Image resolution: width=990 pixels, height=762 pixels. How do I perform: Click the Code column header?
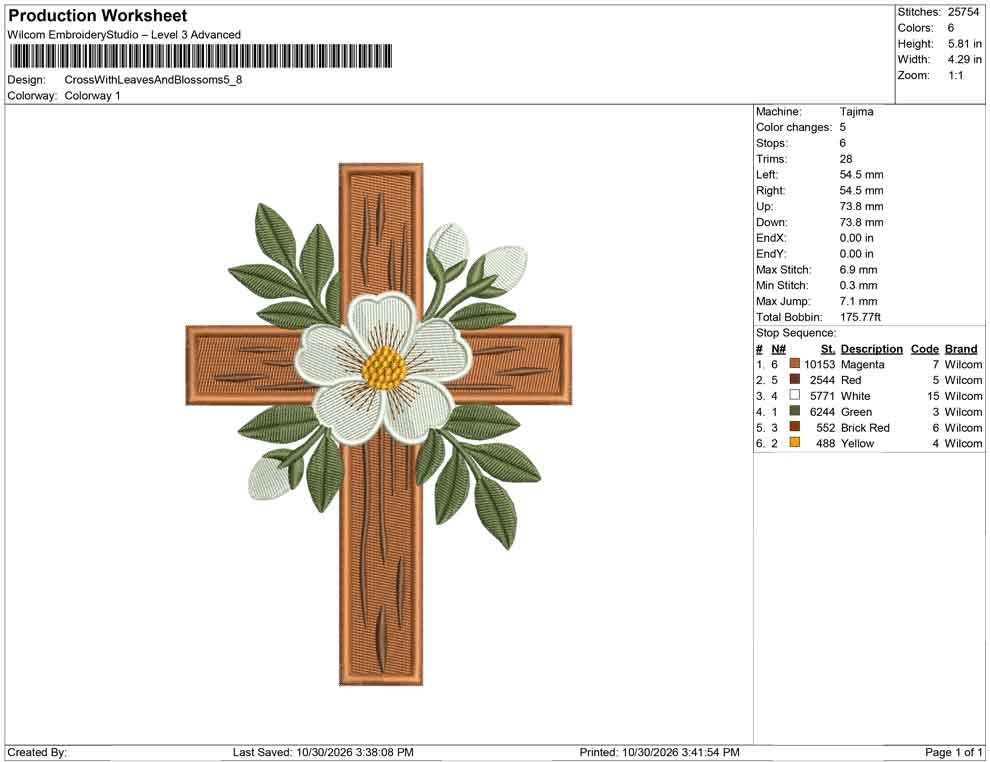925,348
